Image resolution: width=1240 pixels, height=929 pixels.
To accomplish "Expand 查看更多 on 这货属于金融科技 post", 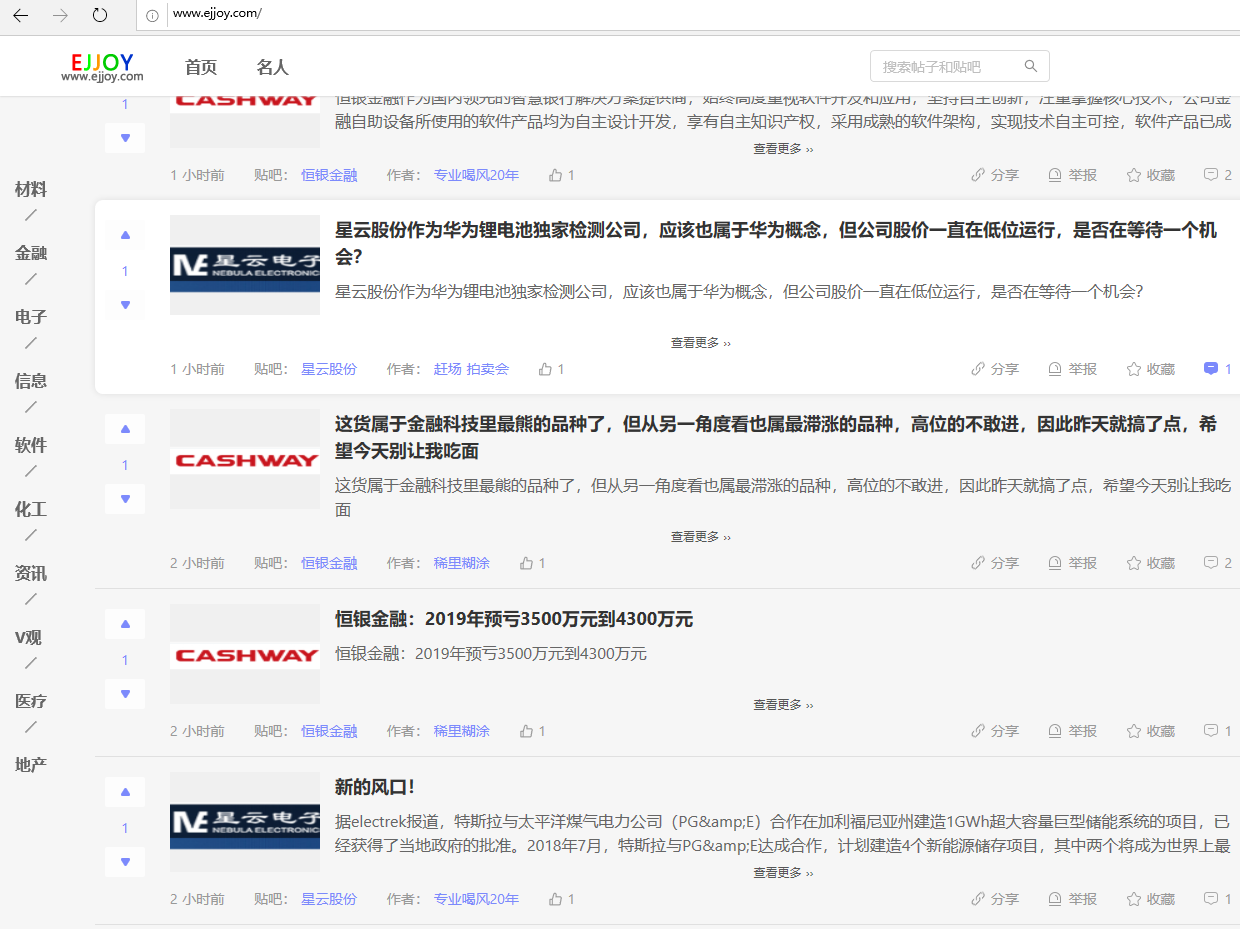I will 701,537.
